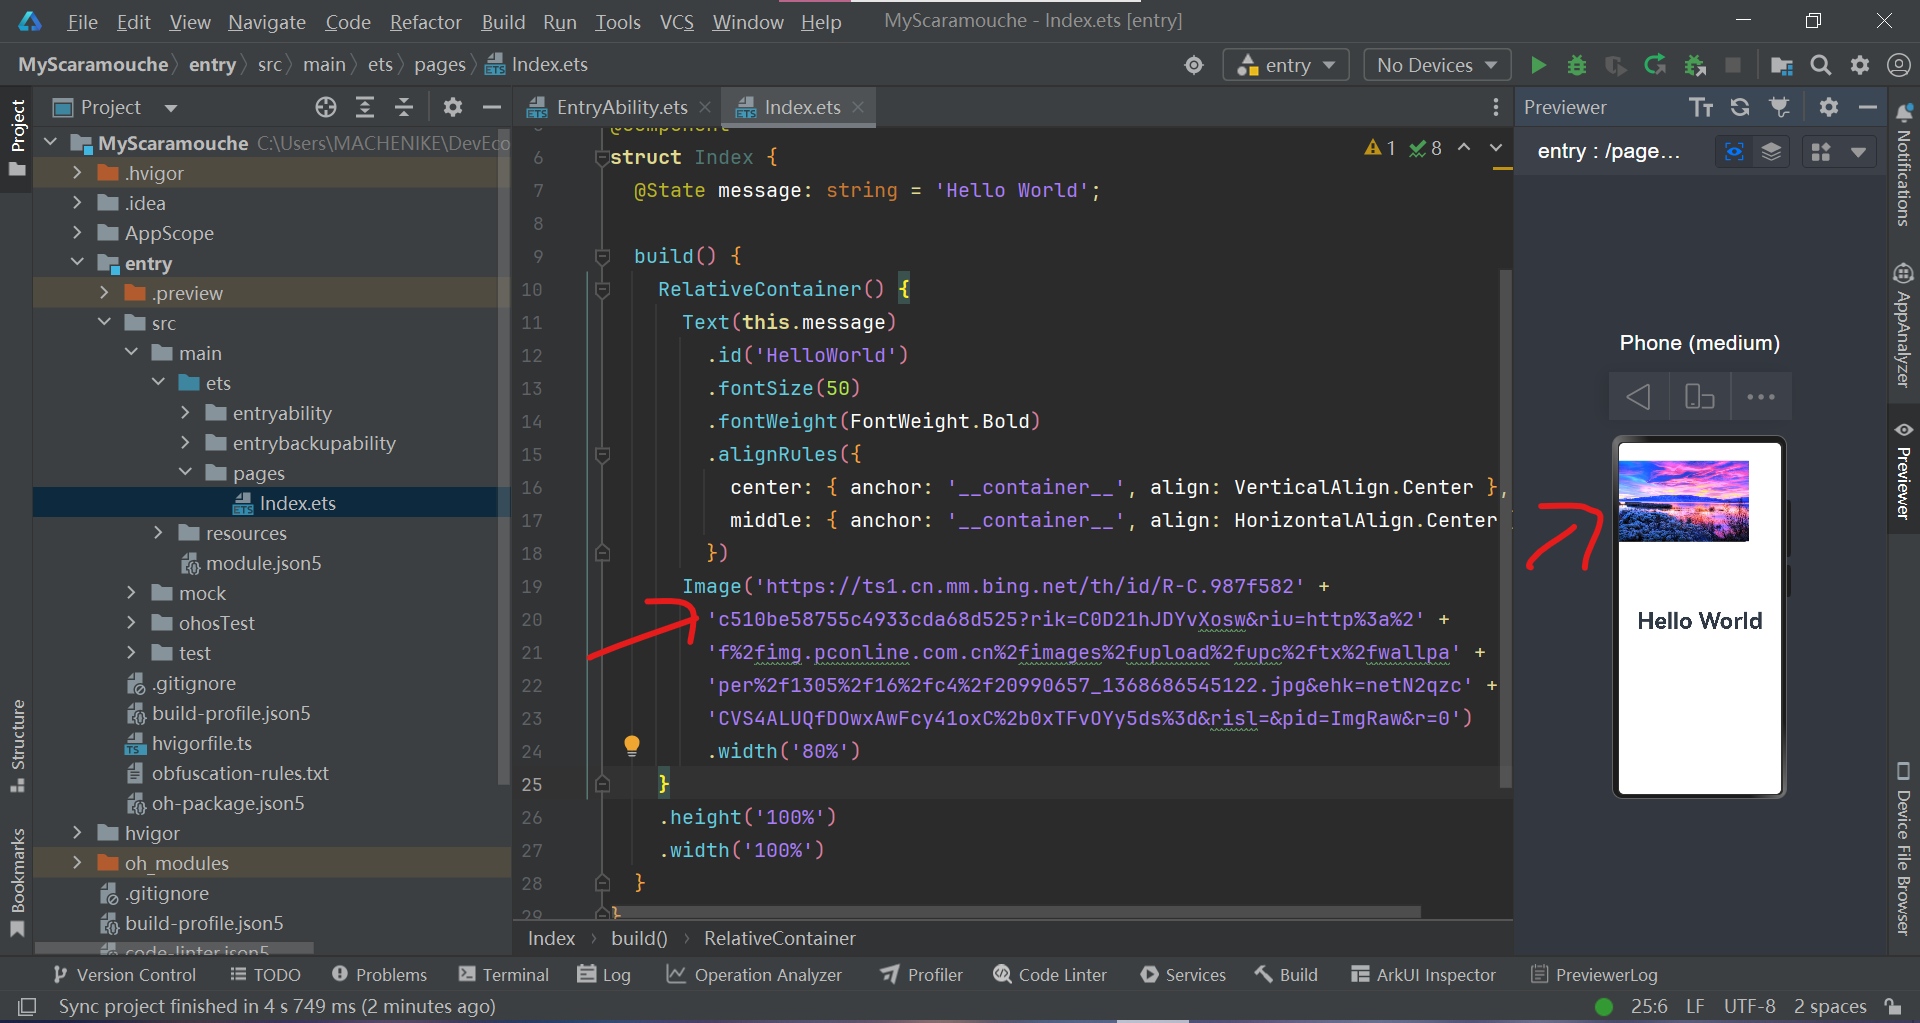Open the entry run configuration dropdown
Screen dimensions: 1920x1023
click(x=1286, y=65)
